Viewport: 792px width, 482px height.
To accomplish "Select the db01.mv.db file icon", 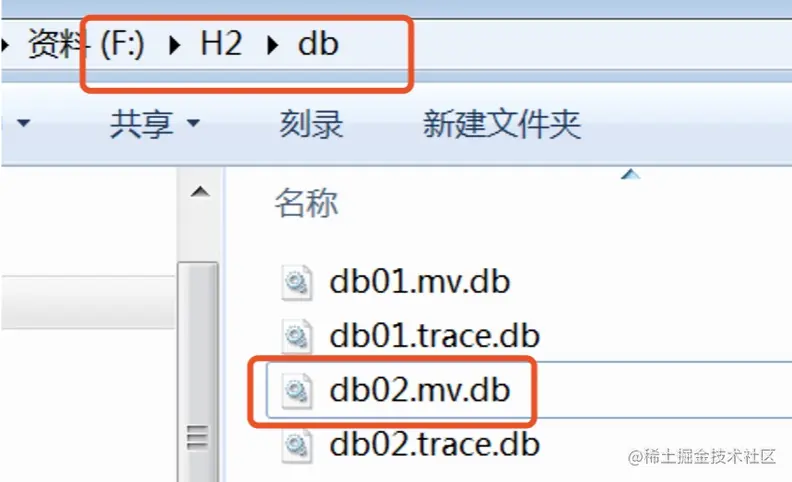I will coord(296,282).
